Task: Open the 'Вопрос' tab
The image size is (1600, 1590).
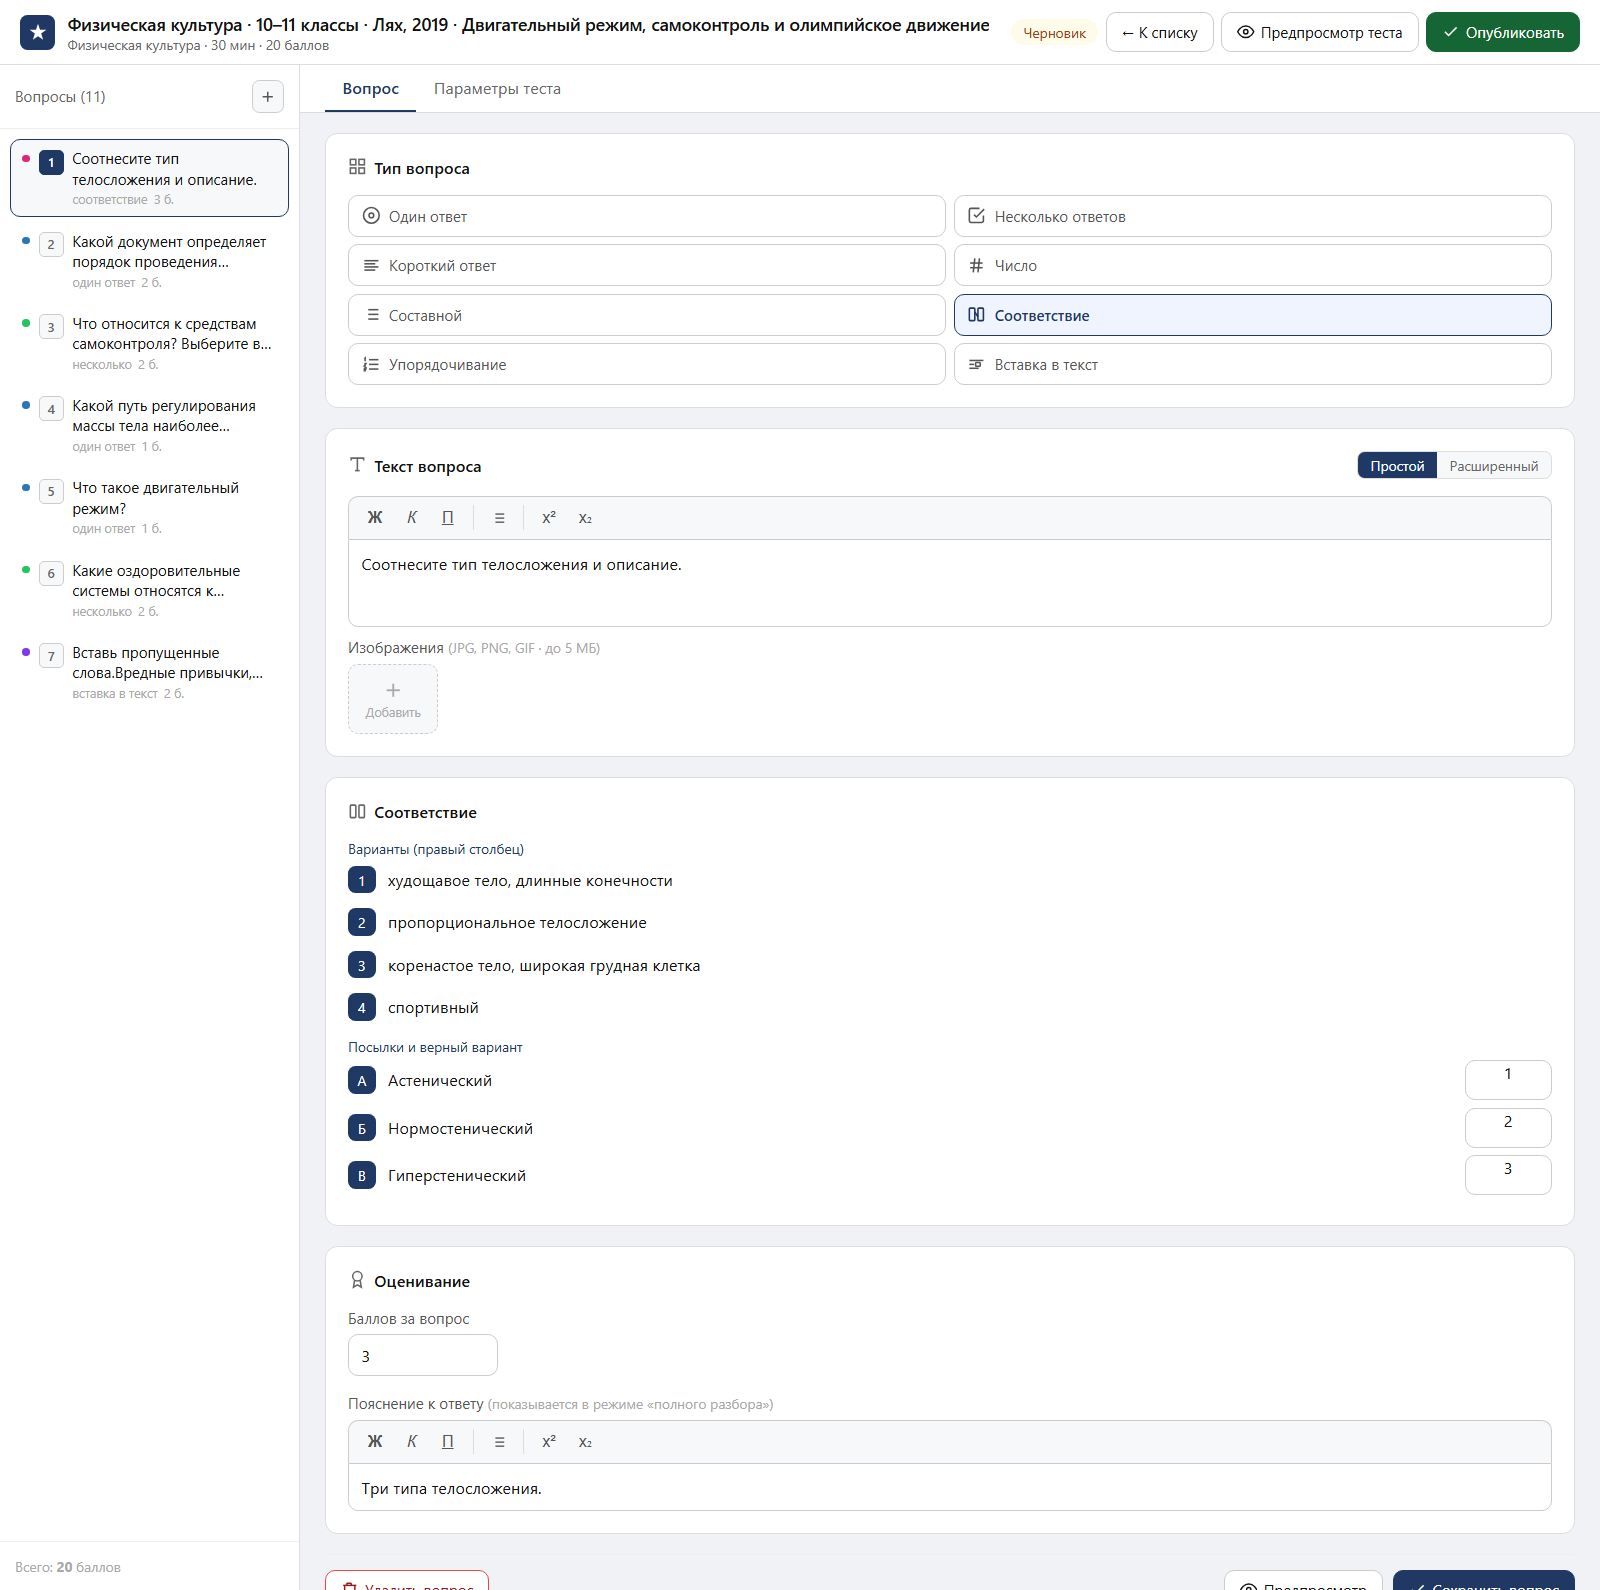Action: (371, 89)
